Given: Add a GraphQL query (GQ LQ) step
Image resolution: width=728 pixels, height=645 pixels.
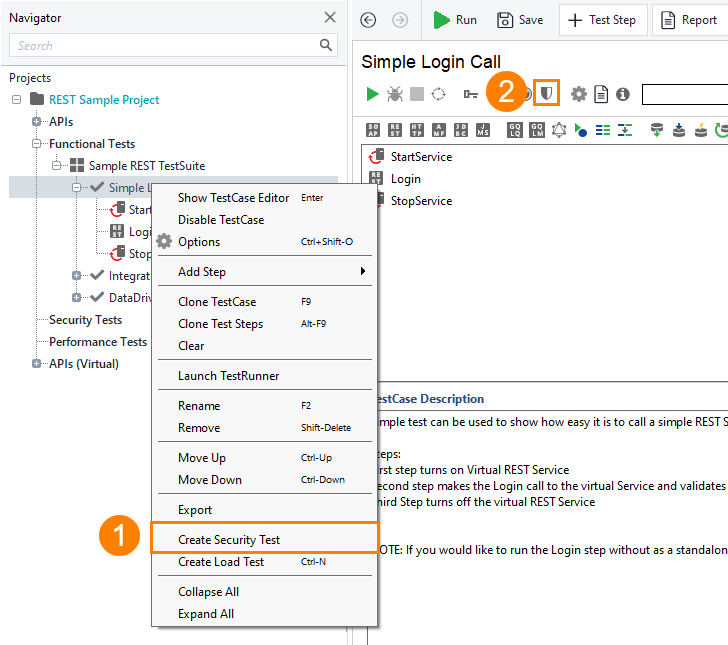Looking at the screenshot, I should coord(515,130).
